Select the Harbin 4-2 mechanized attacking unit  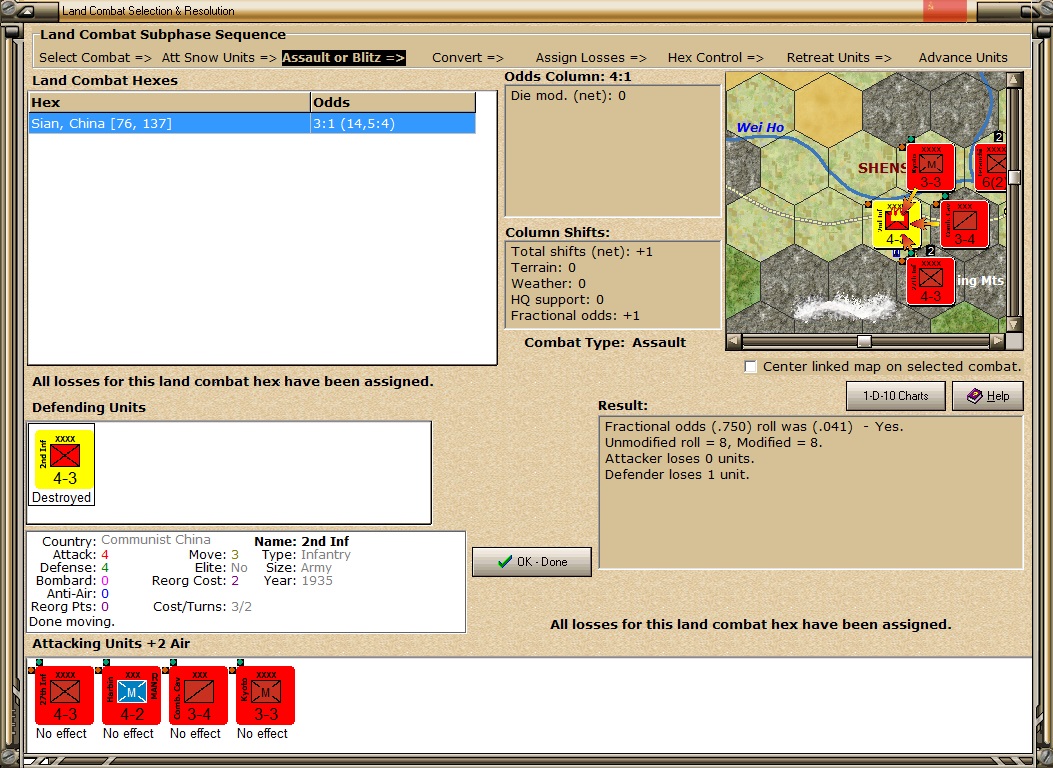pos(132,695)
